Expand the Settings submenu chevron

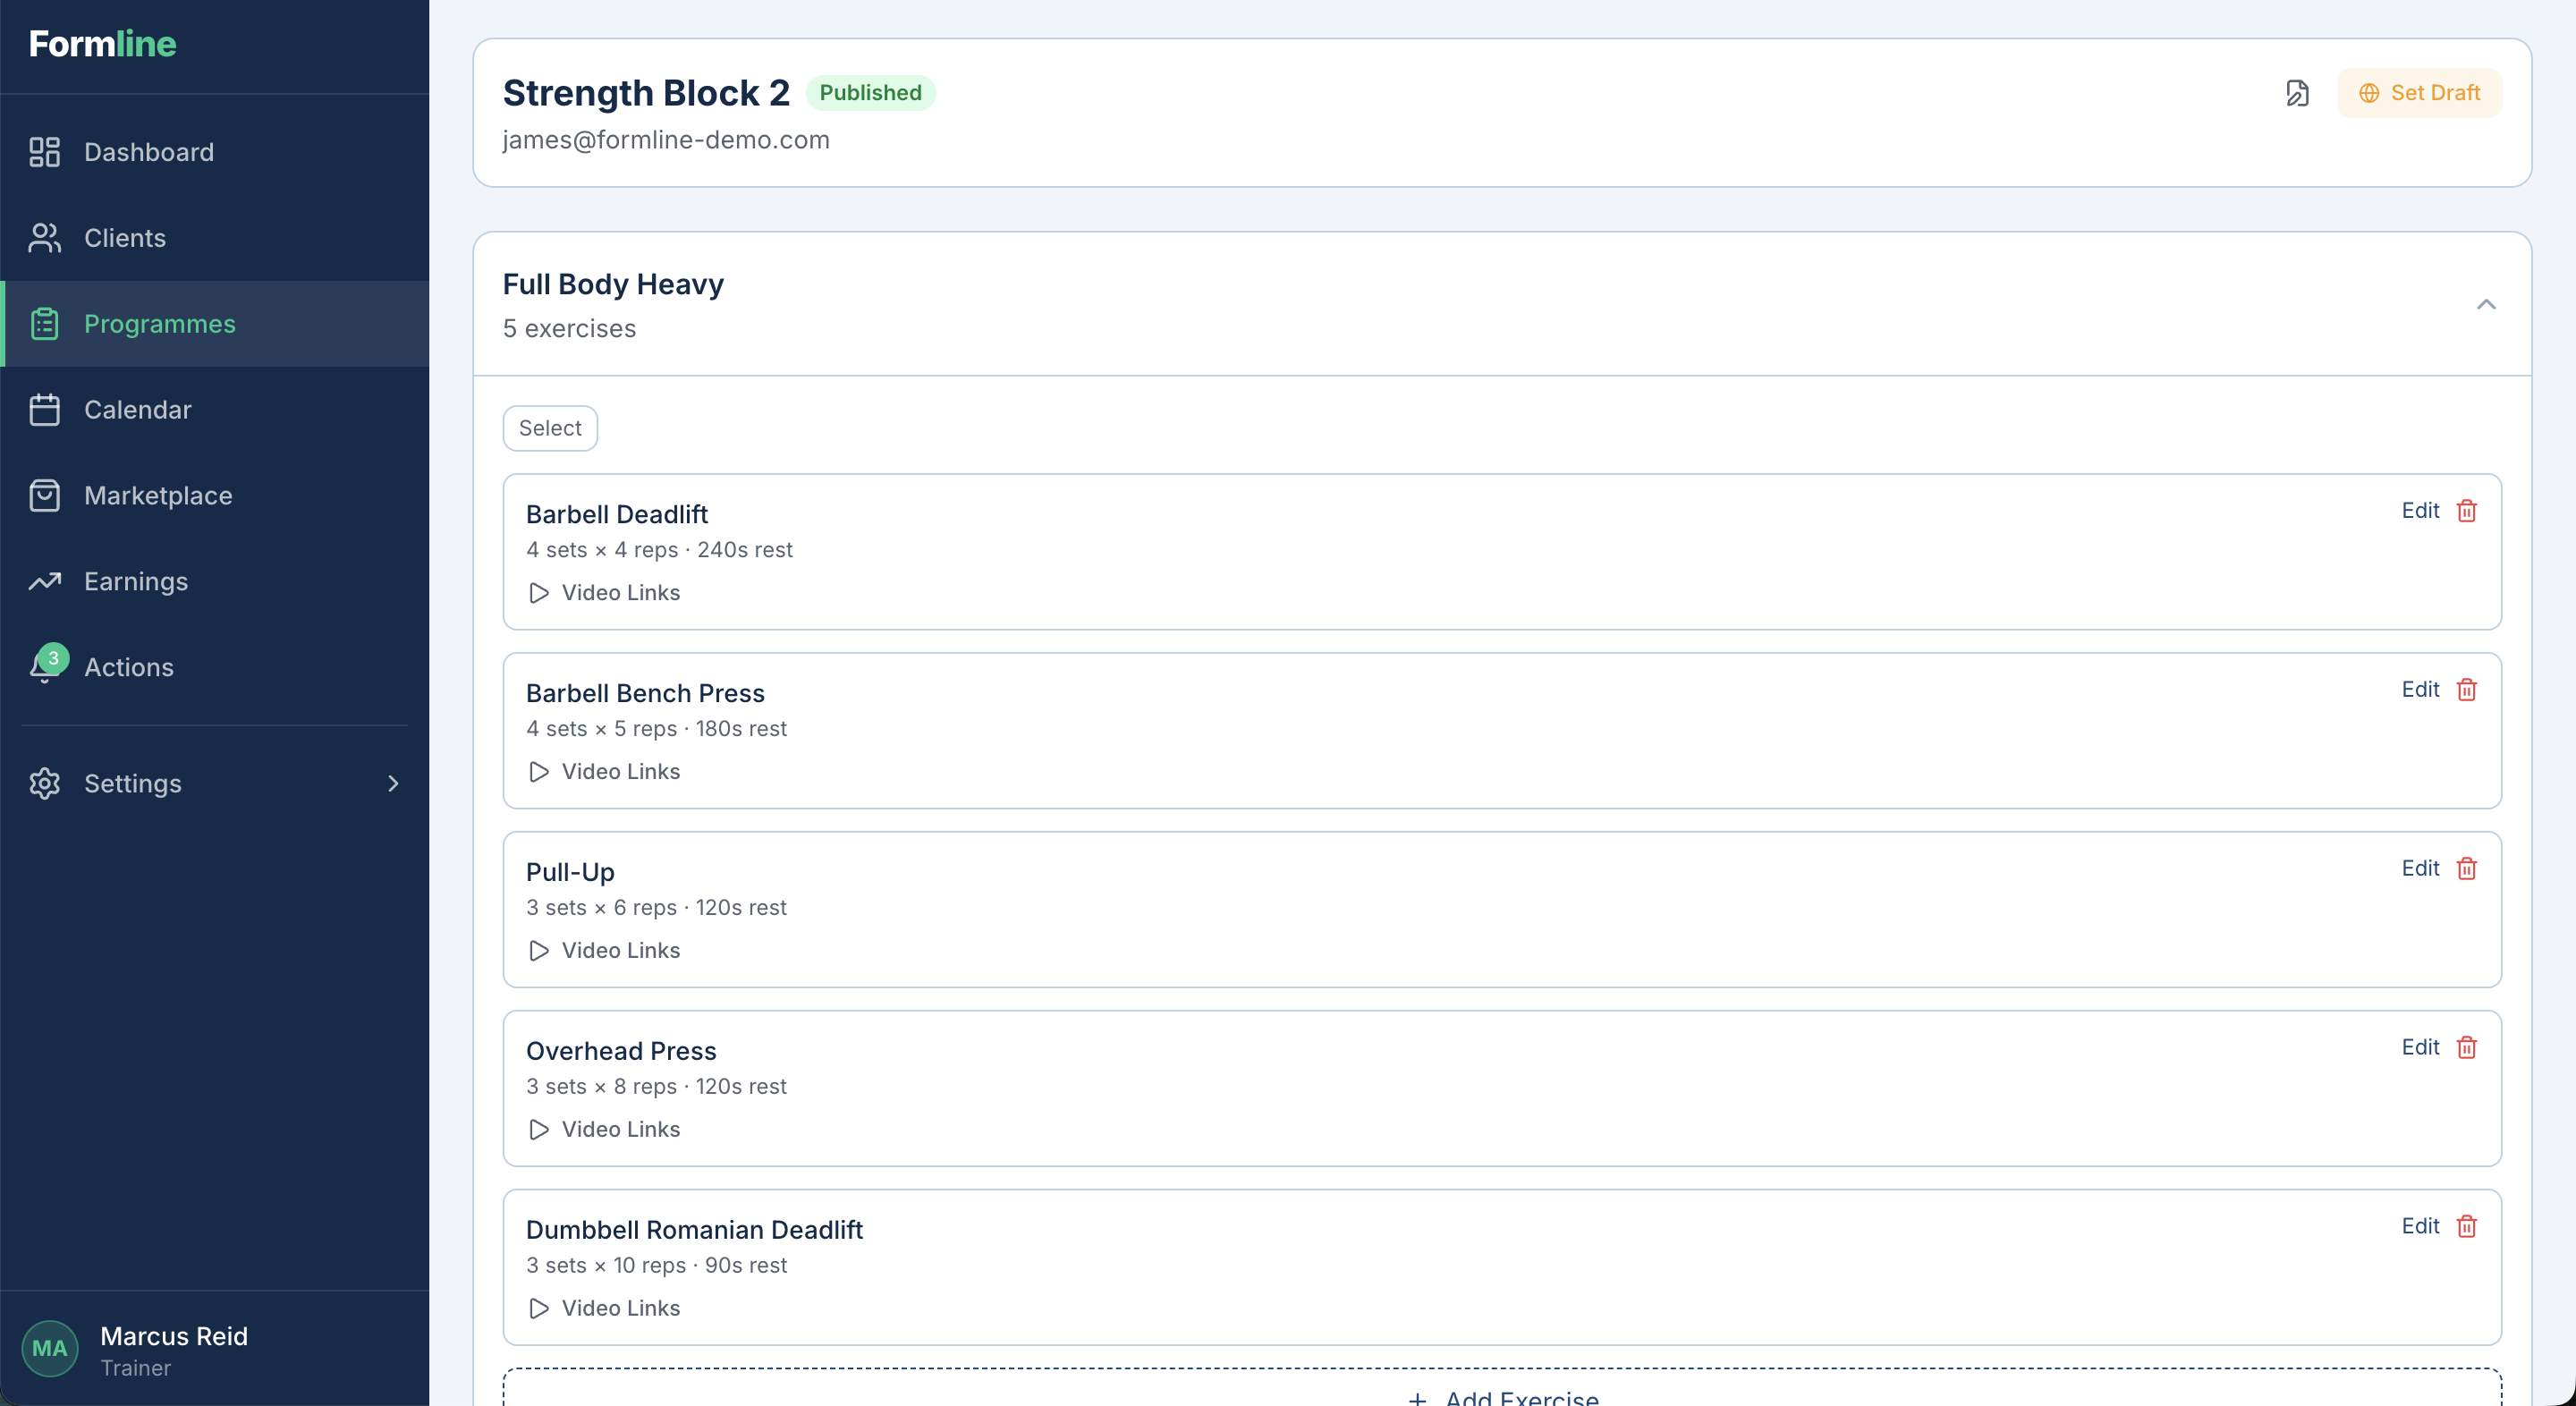393,783
